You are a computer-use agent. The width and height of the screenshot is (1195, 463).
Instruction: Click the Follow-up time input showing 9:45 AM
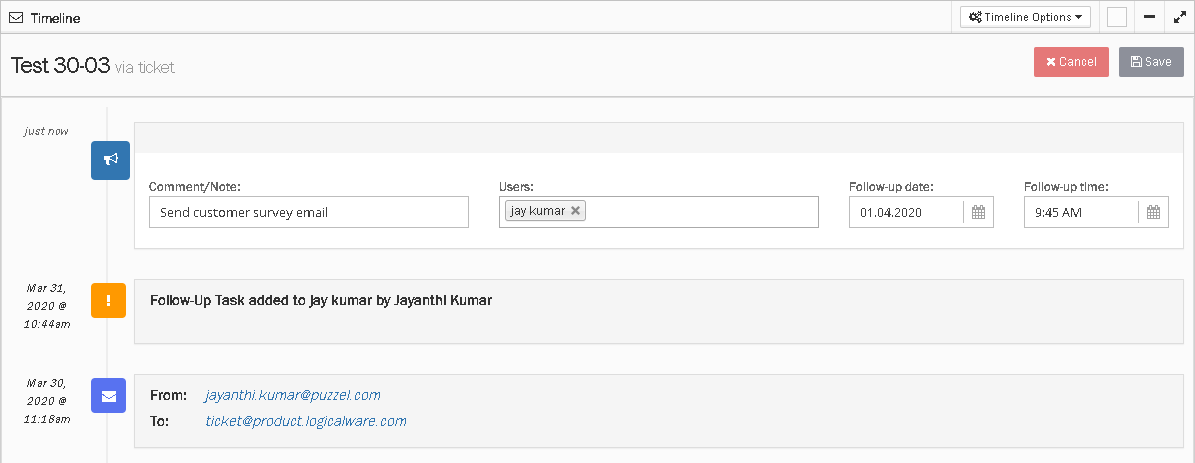1080,212
